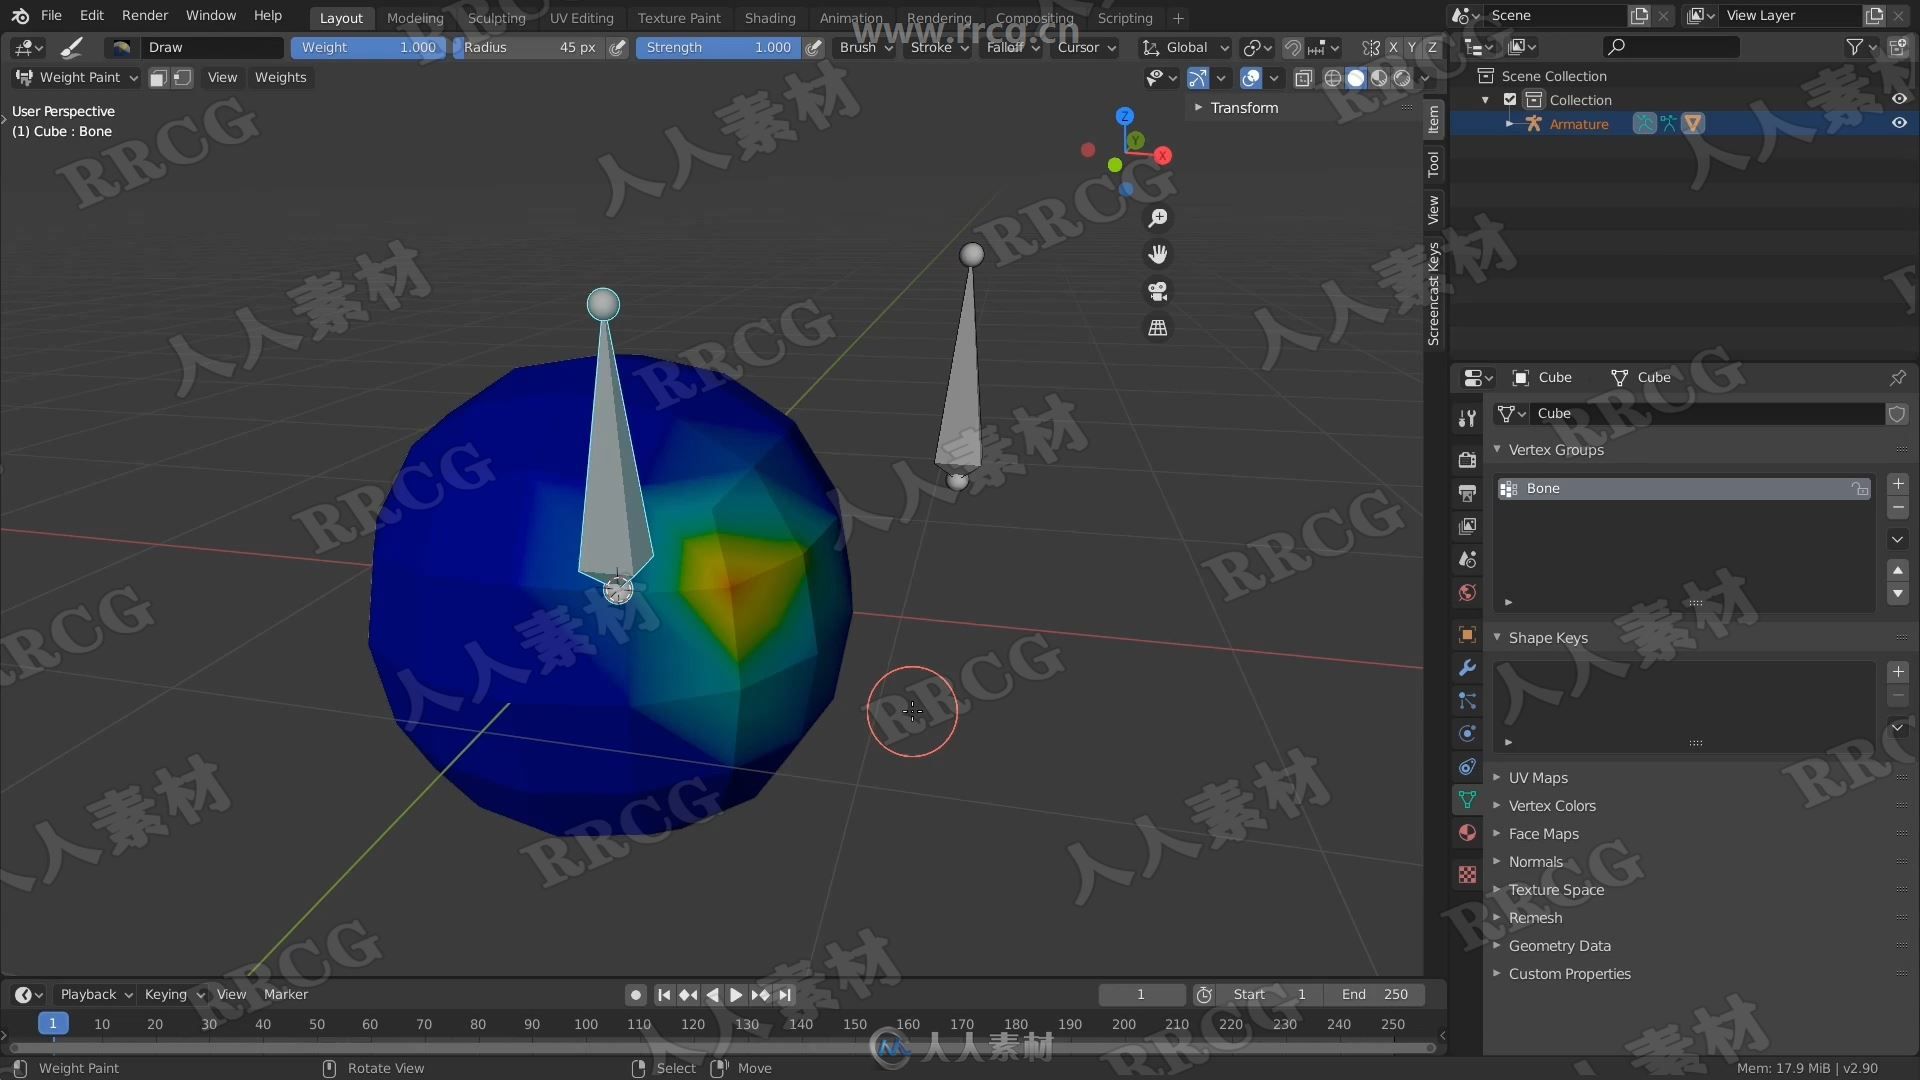Click the Sculpting workspace tab
Image resolution: width=1920 pixels, height=1080 pixels.
495,17
